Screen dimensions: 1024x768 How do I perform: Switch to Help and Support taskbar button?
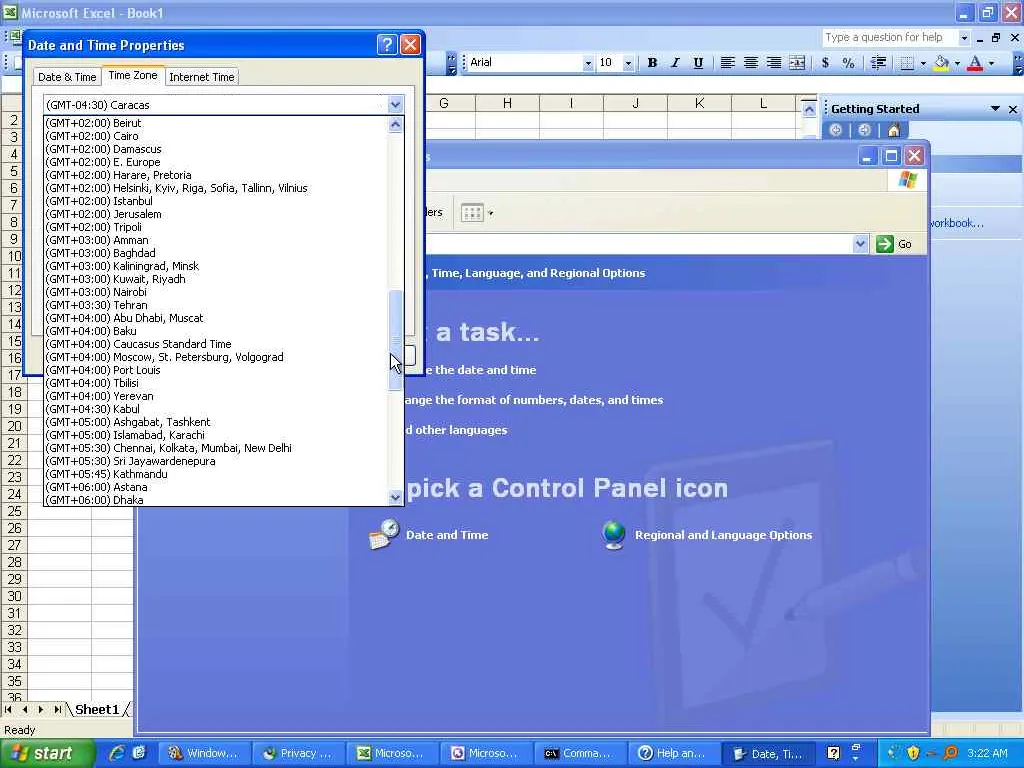coord(674,754)
